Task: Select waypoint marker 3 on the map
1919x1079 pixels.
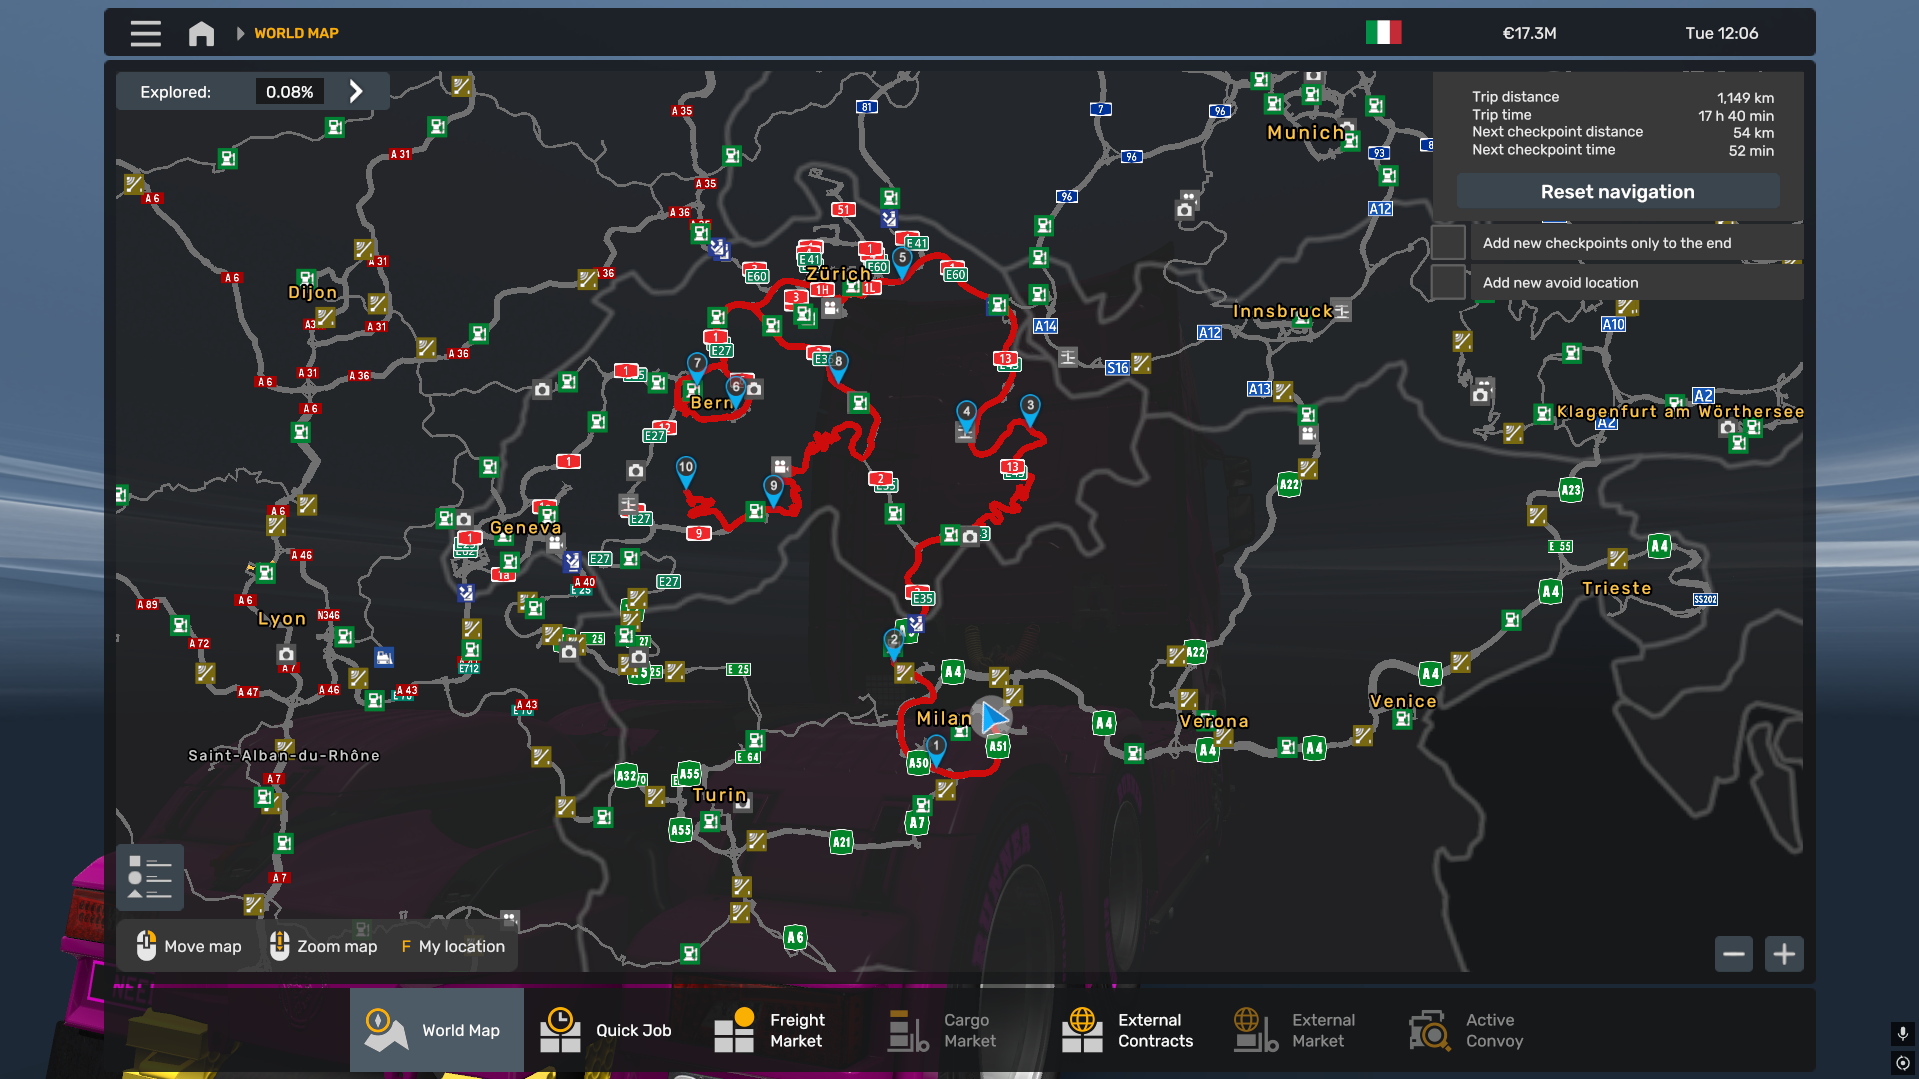Action: 1030,407
